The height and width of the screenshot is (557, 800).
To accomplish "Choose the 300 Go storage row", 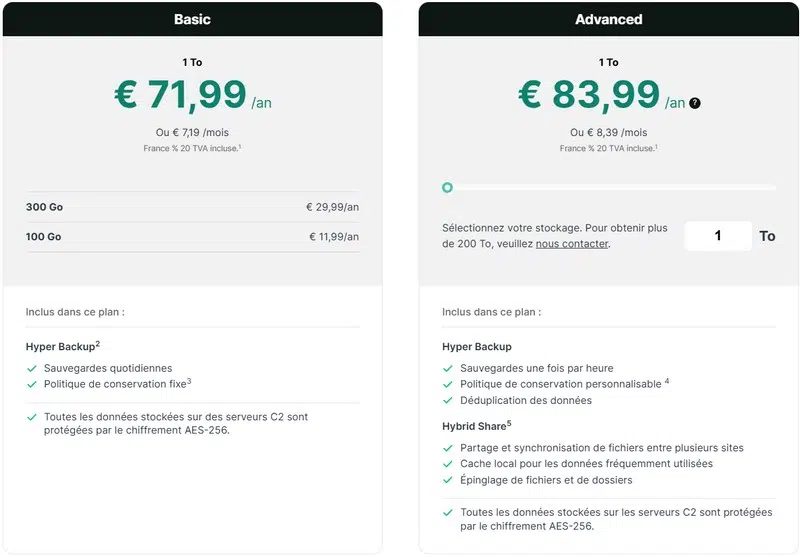I will (192, 207).
